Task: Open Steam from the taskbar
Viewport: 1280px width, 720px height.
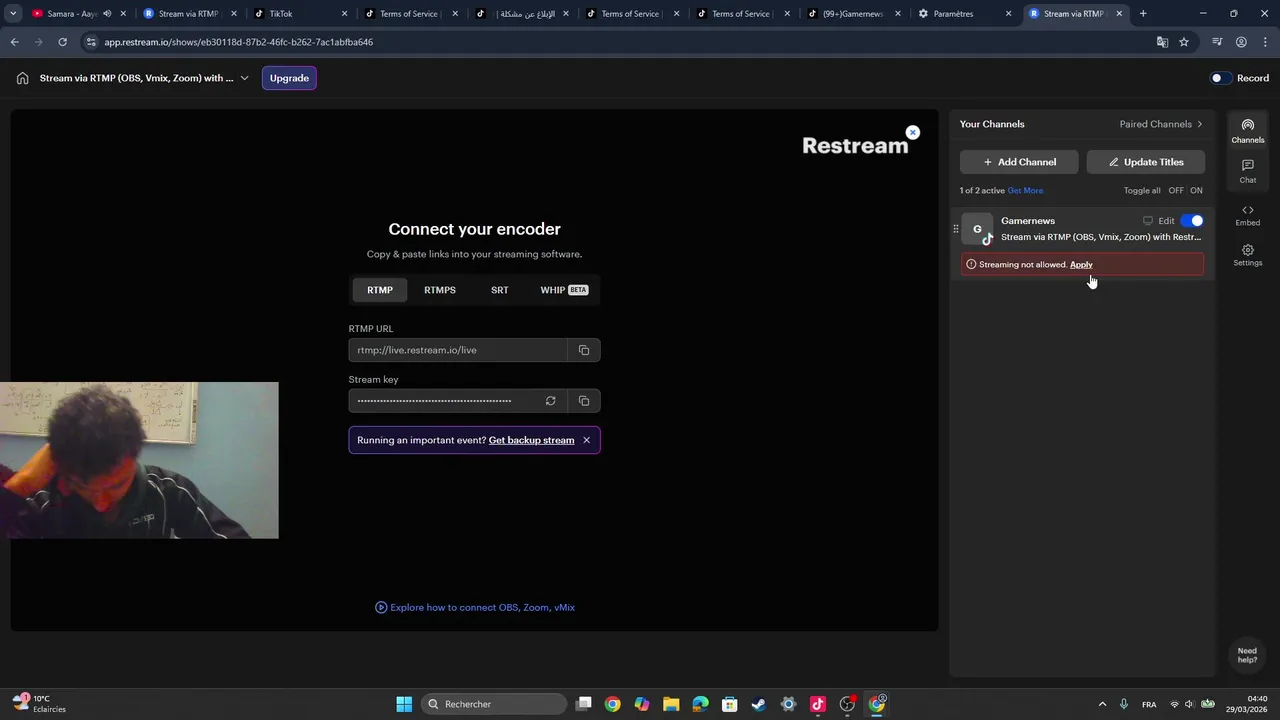Action: [759, 704]
